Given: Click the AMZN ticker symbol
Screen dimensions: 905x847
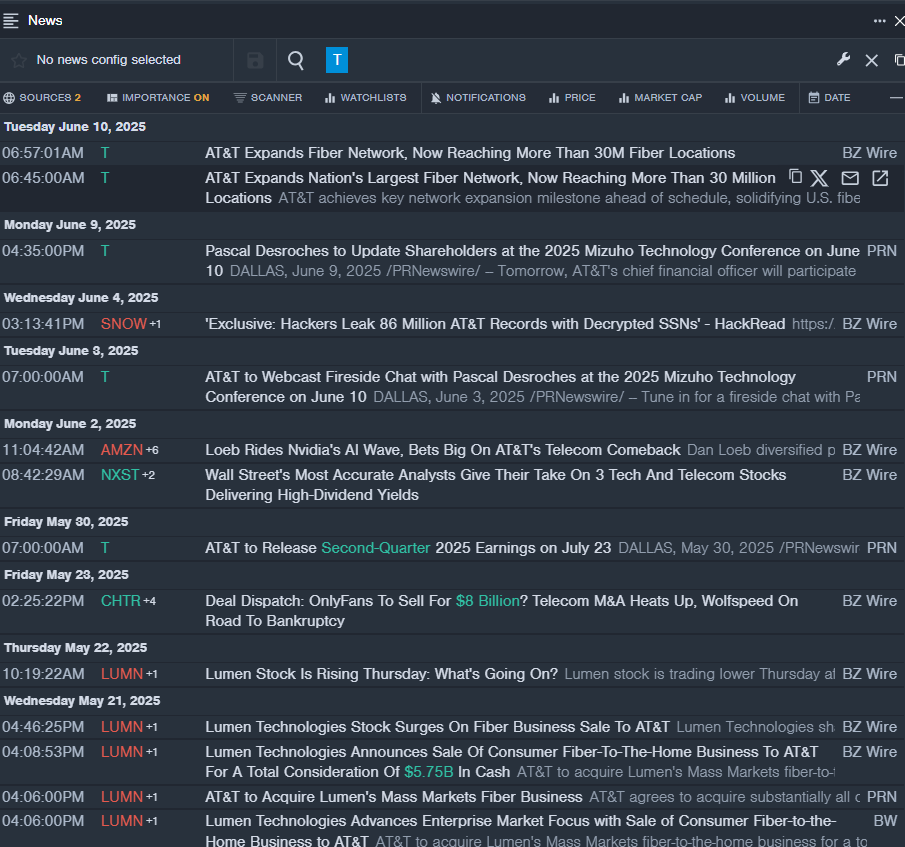Looking at the screenshot, I should [122, 449].
